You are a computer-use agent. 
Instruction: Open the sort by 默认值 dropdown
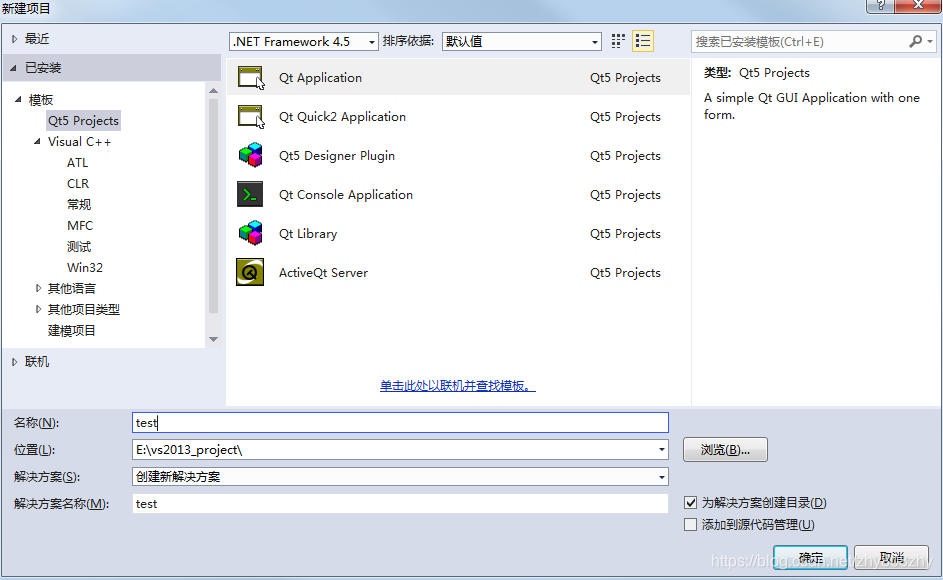521,42
